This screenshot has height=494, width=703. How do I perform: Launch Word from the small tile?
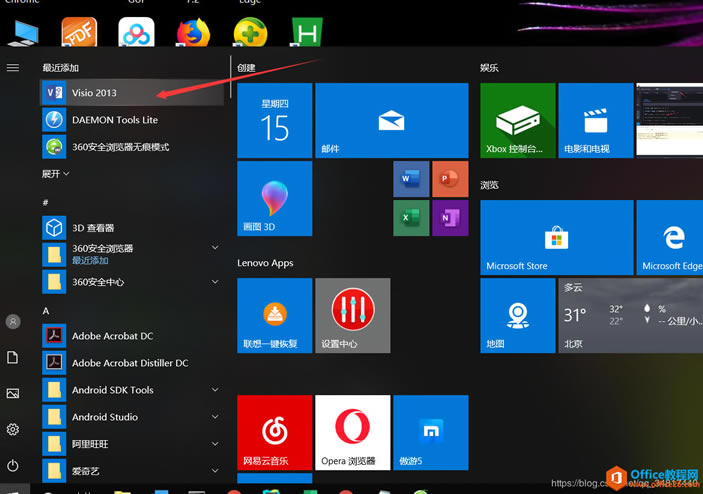[x=411, y=179]
